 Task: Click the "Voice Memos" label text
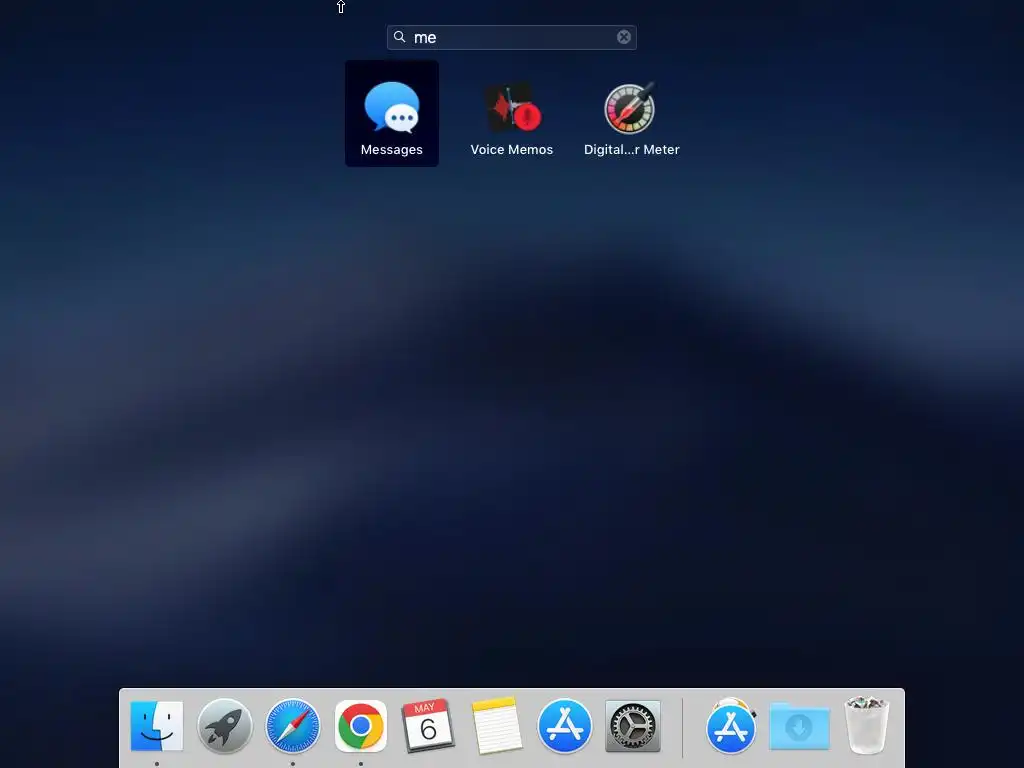[512, 150]
